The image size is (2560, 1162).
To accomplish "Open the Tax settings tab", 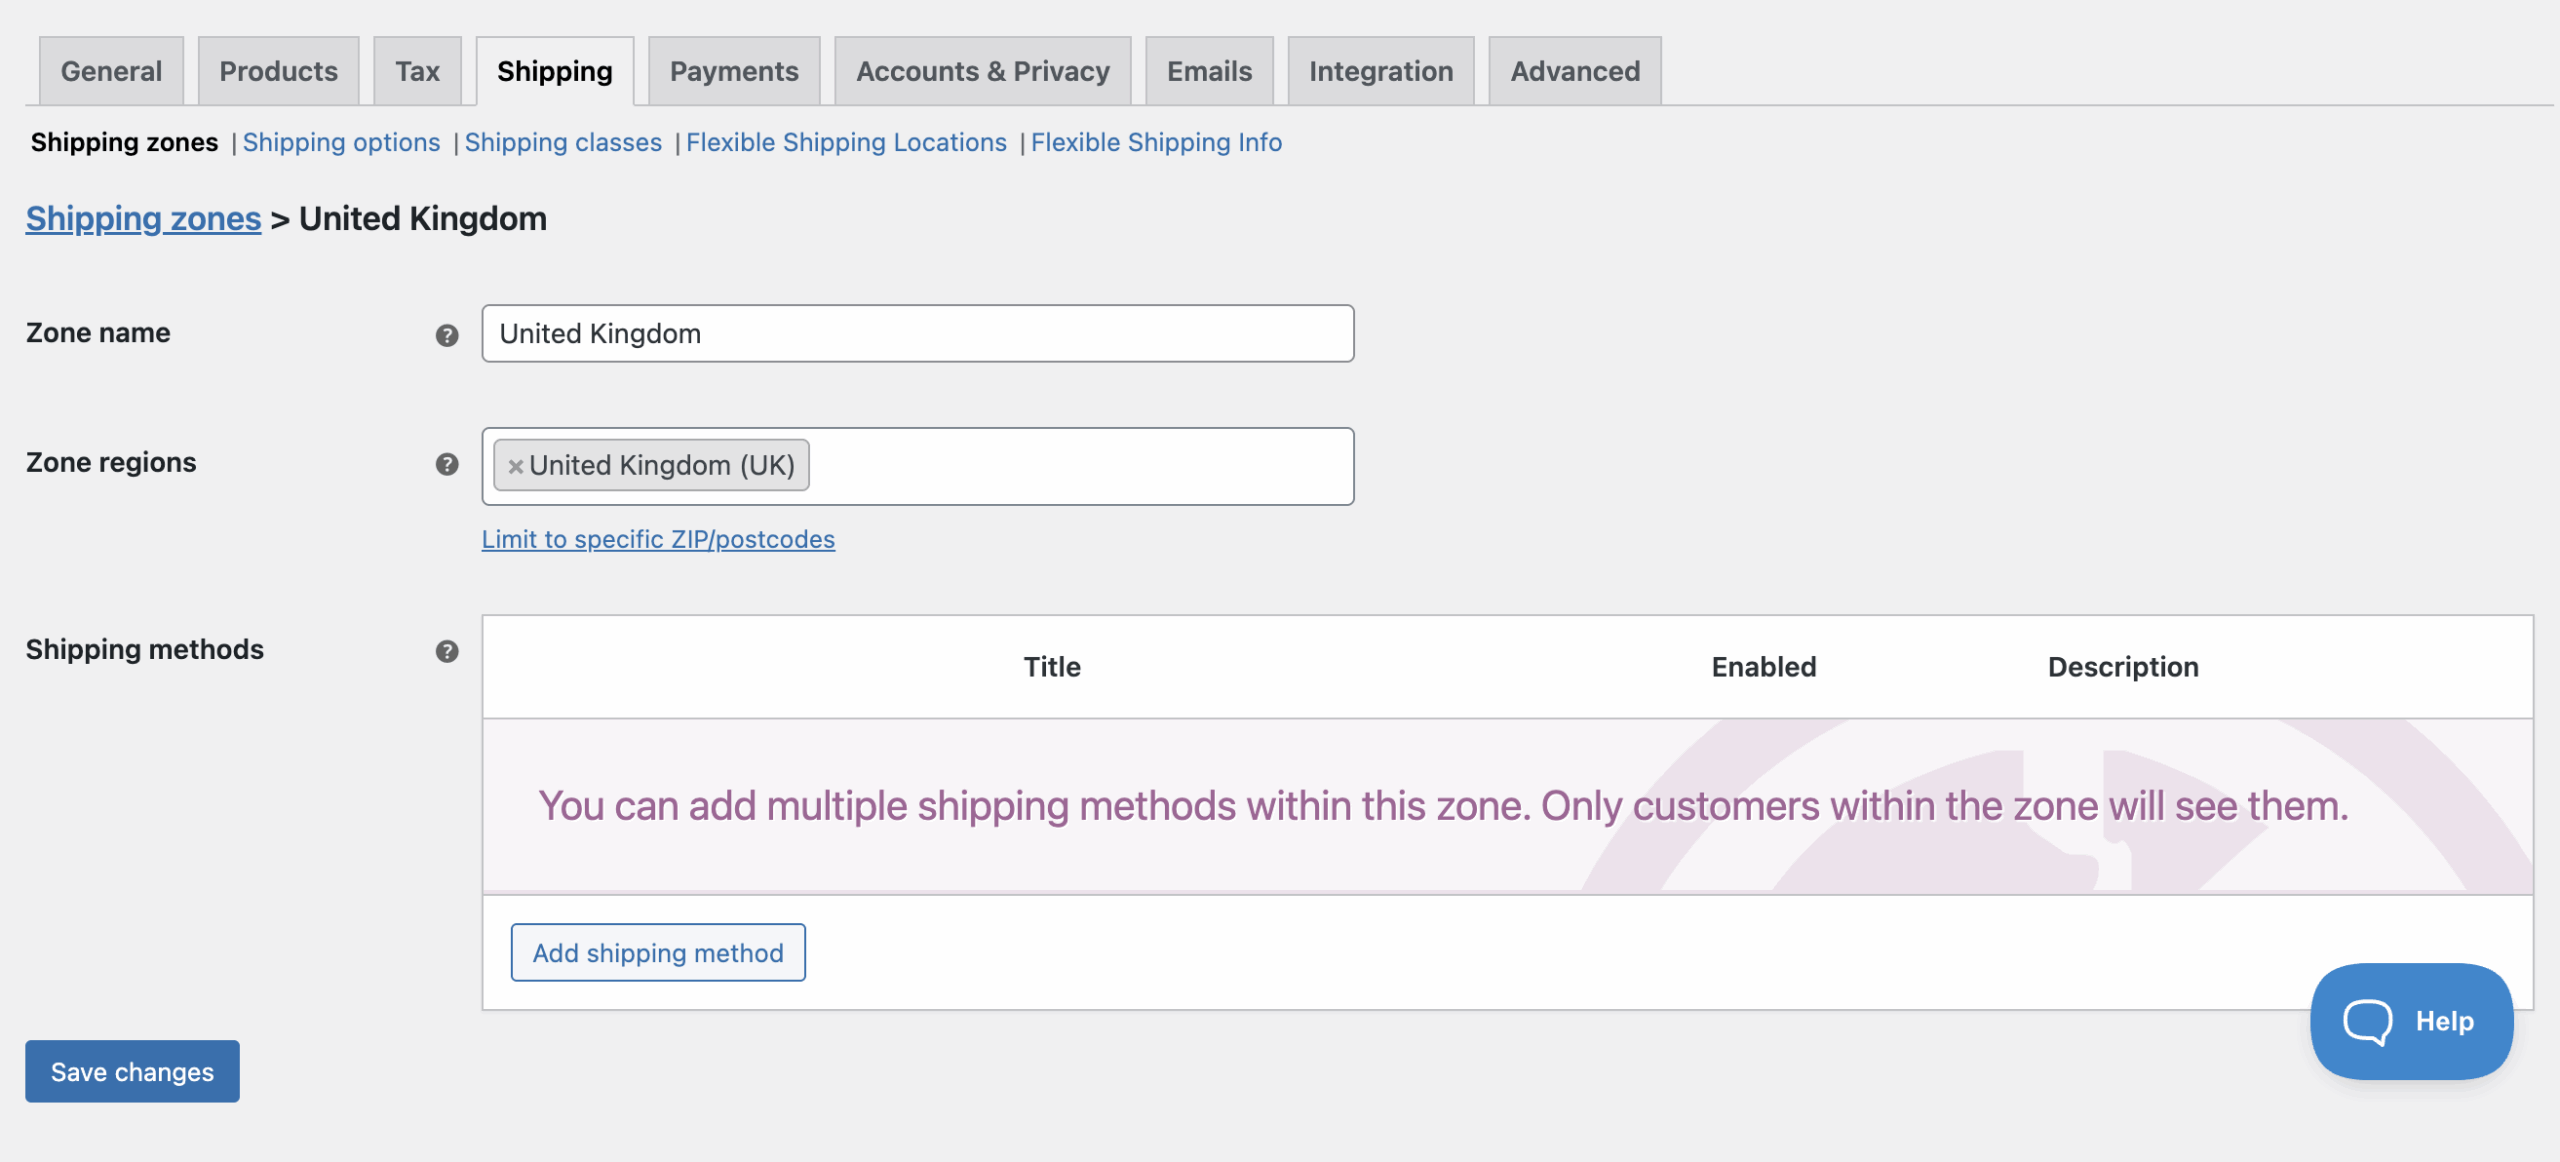I will click(x=417, y=70).
